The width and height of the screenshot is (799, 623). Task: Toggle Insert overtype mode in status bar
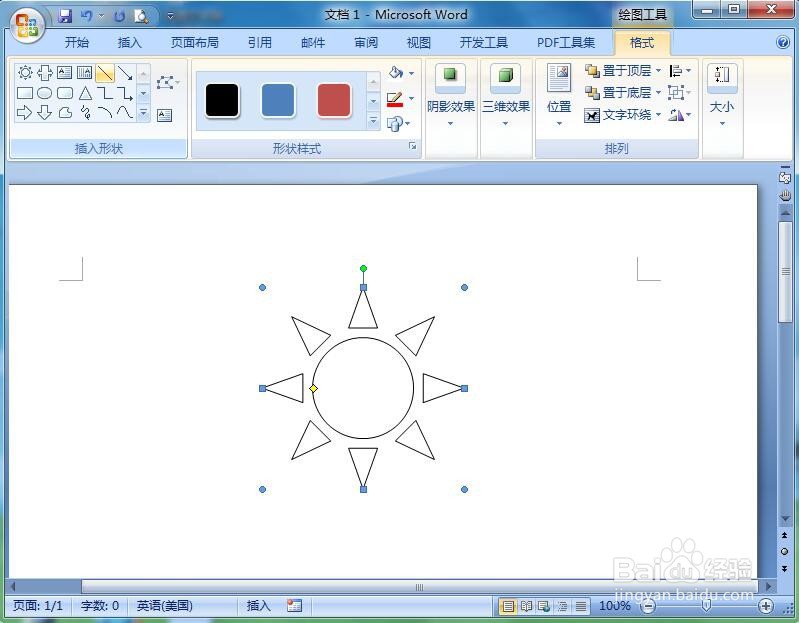[x=258, y=605]
